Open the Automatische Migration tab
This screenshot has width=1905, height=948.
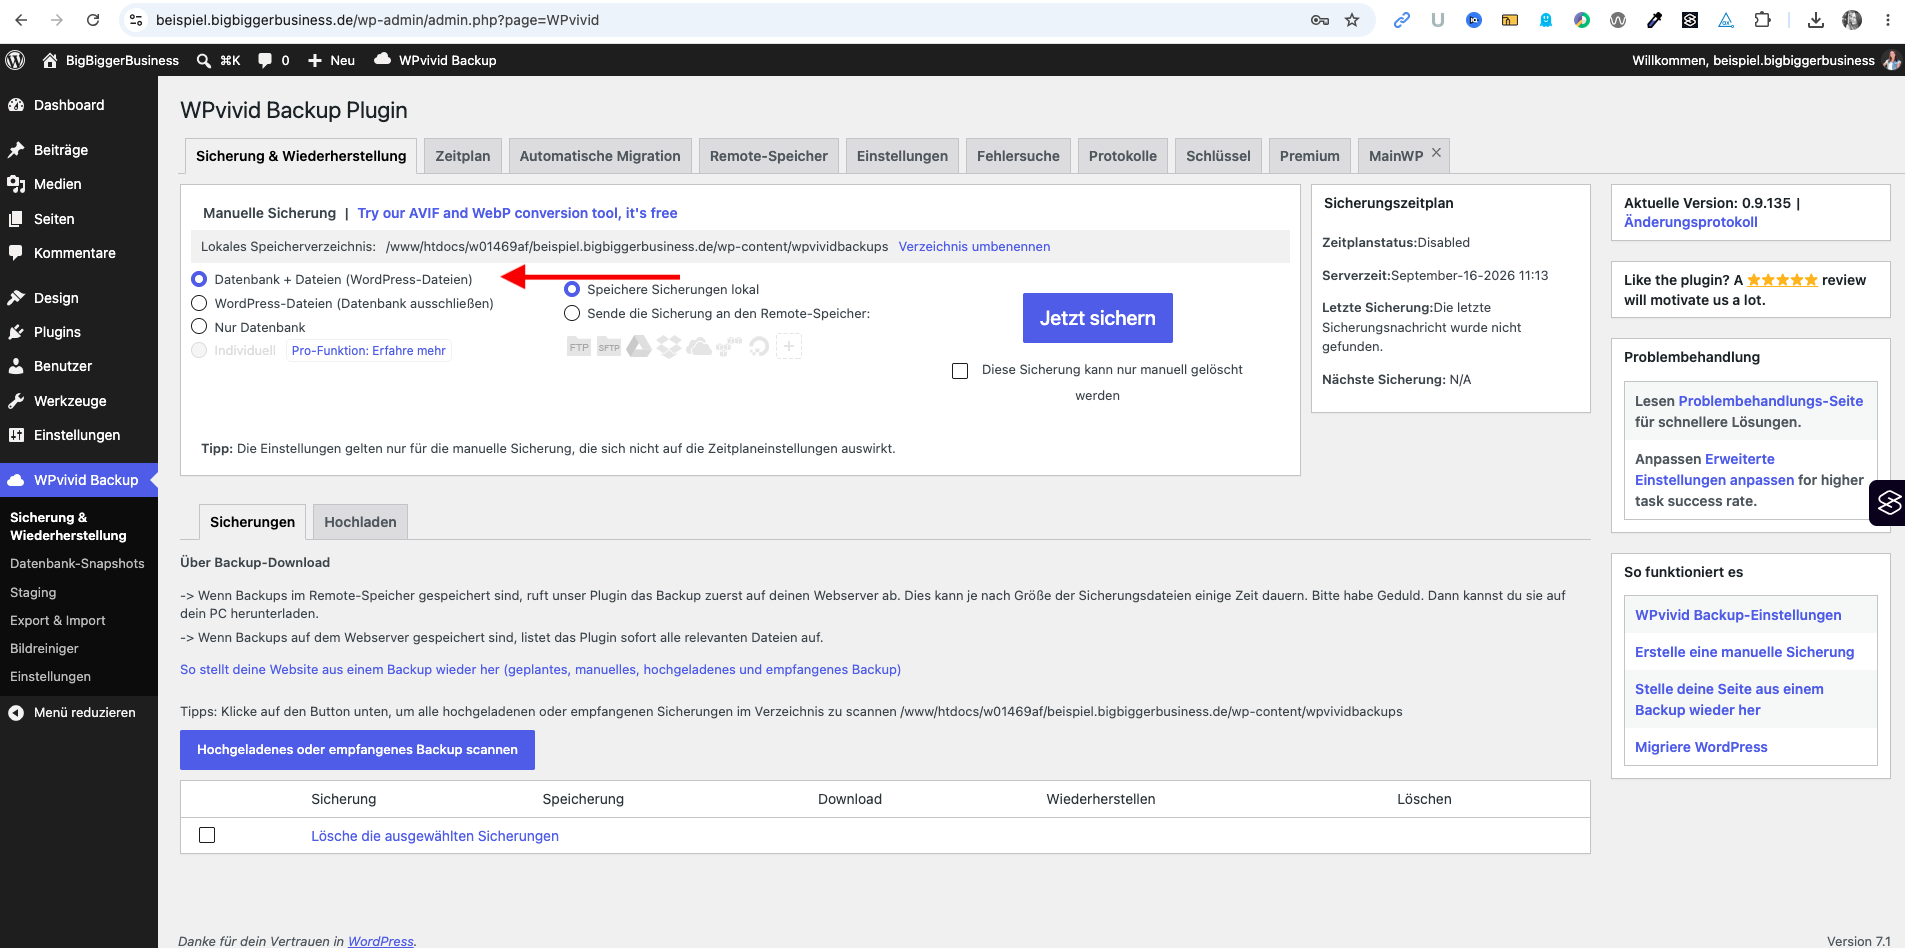tap(600, 156)
